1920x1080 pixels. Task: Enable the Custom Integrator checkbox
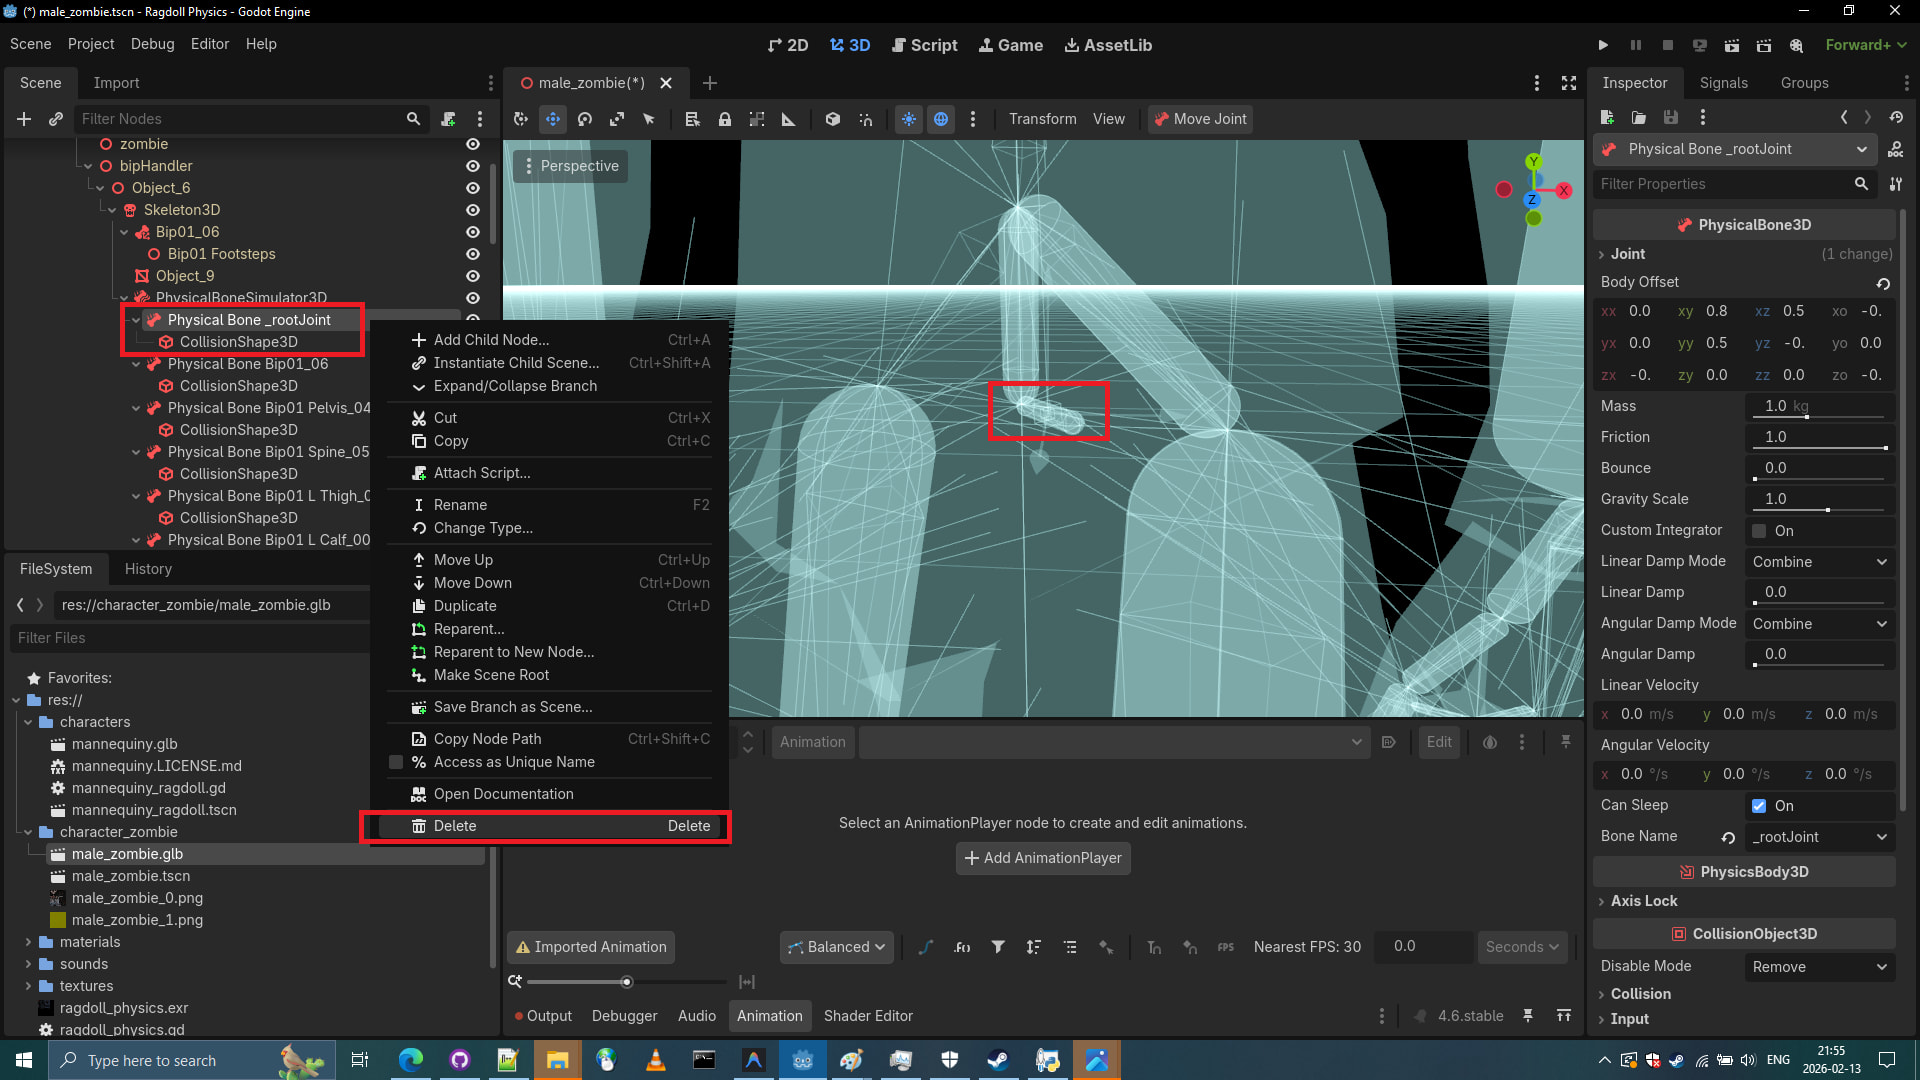[x=1759, y=531]
